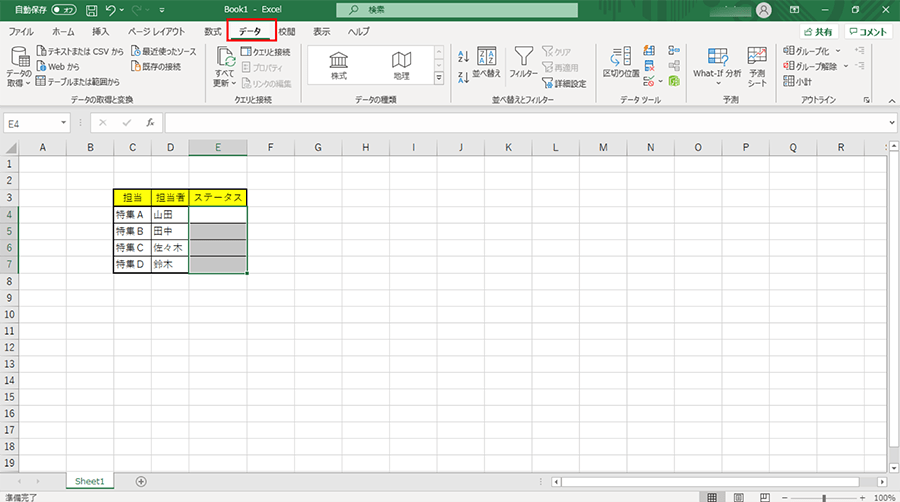The image size is (900, 502).
Task: Switch to 表示 tab
Action: pos(321,32)
